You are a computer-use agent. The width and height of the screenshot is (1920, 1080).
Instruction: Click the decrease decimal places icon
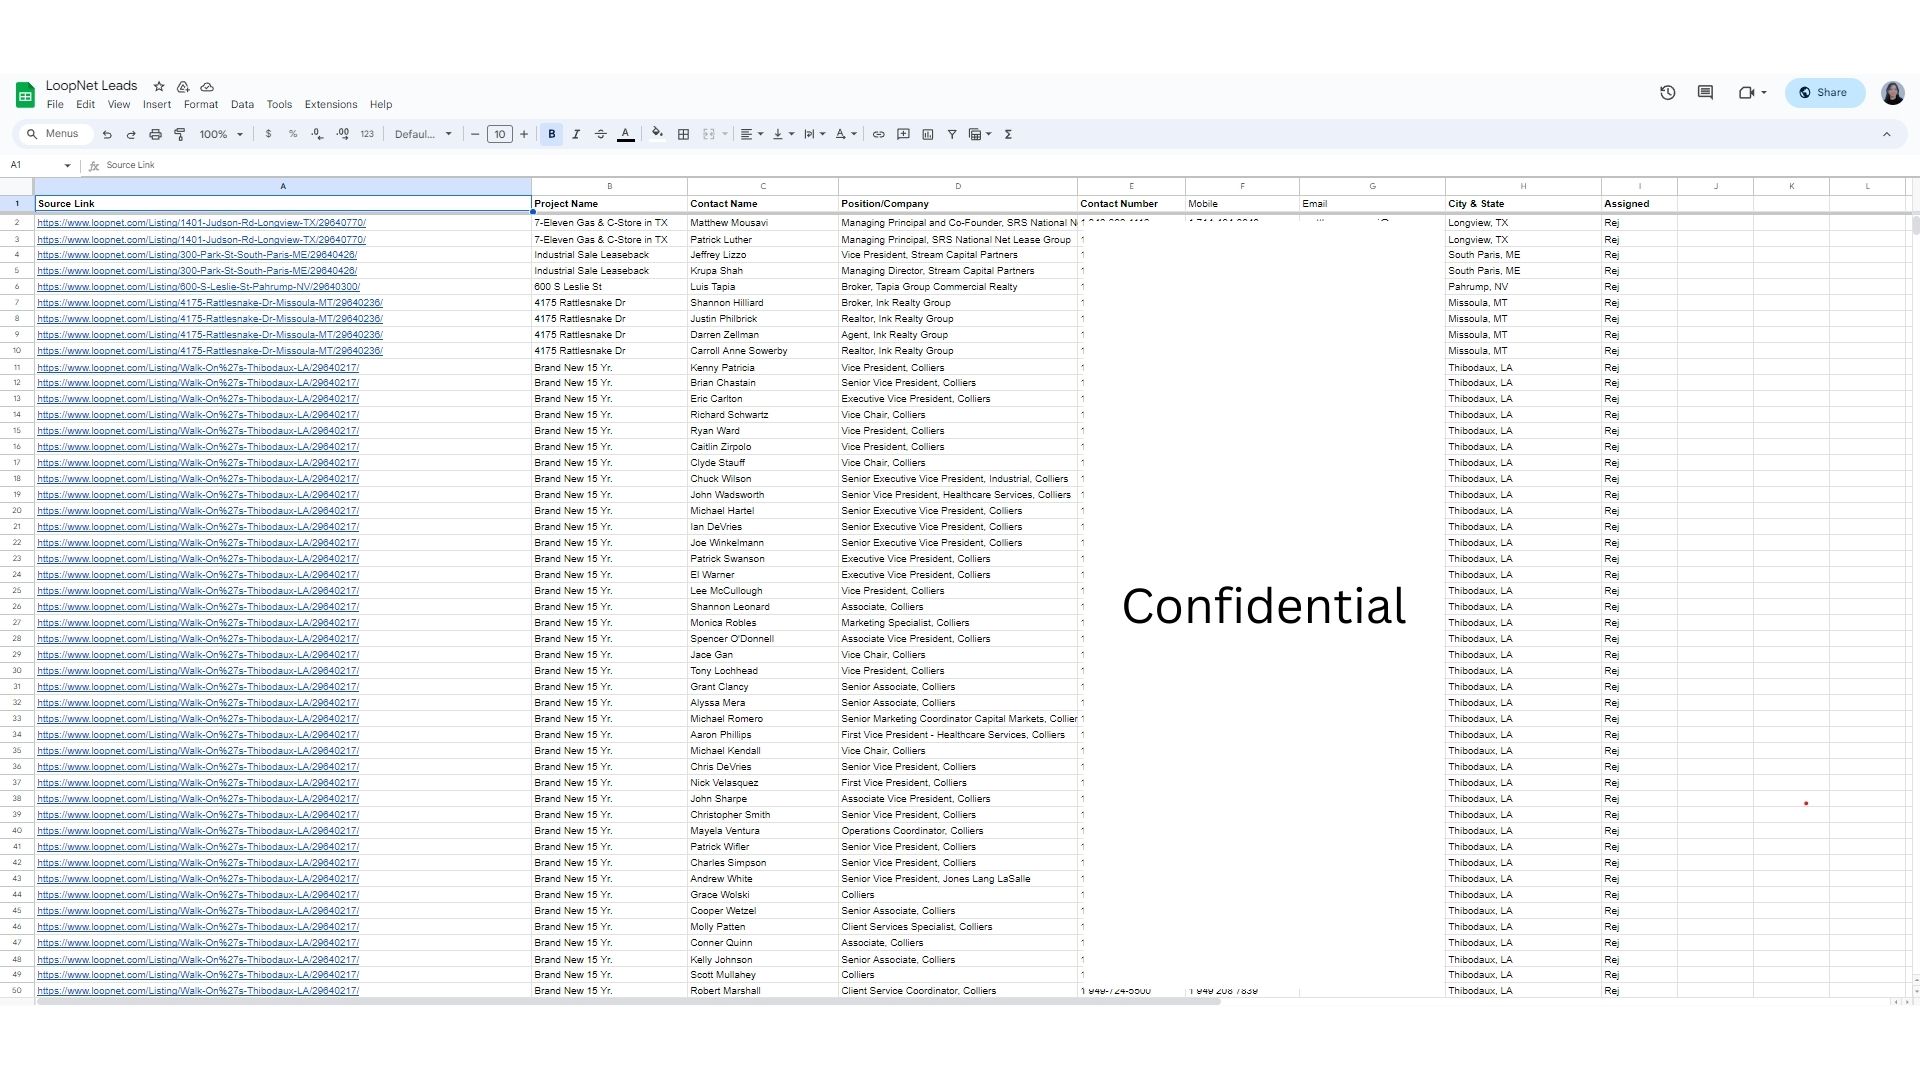(x=317, y=134)
